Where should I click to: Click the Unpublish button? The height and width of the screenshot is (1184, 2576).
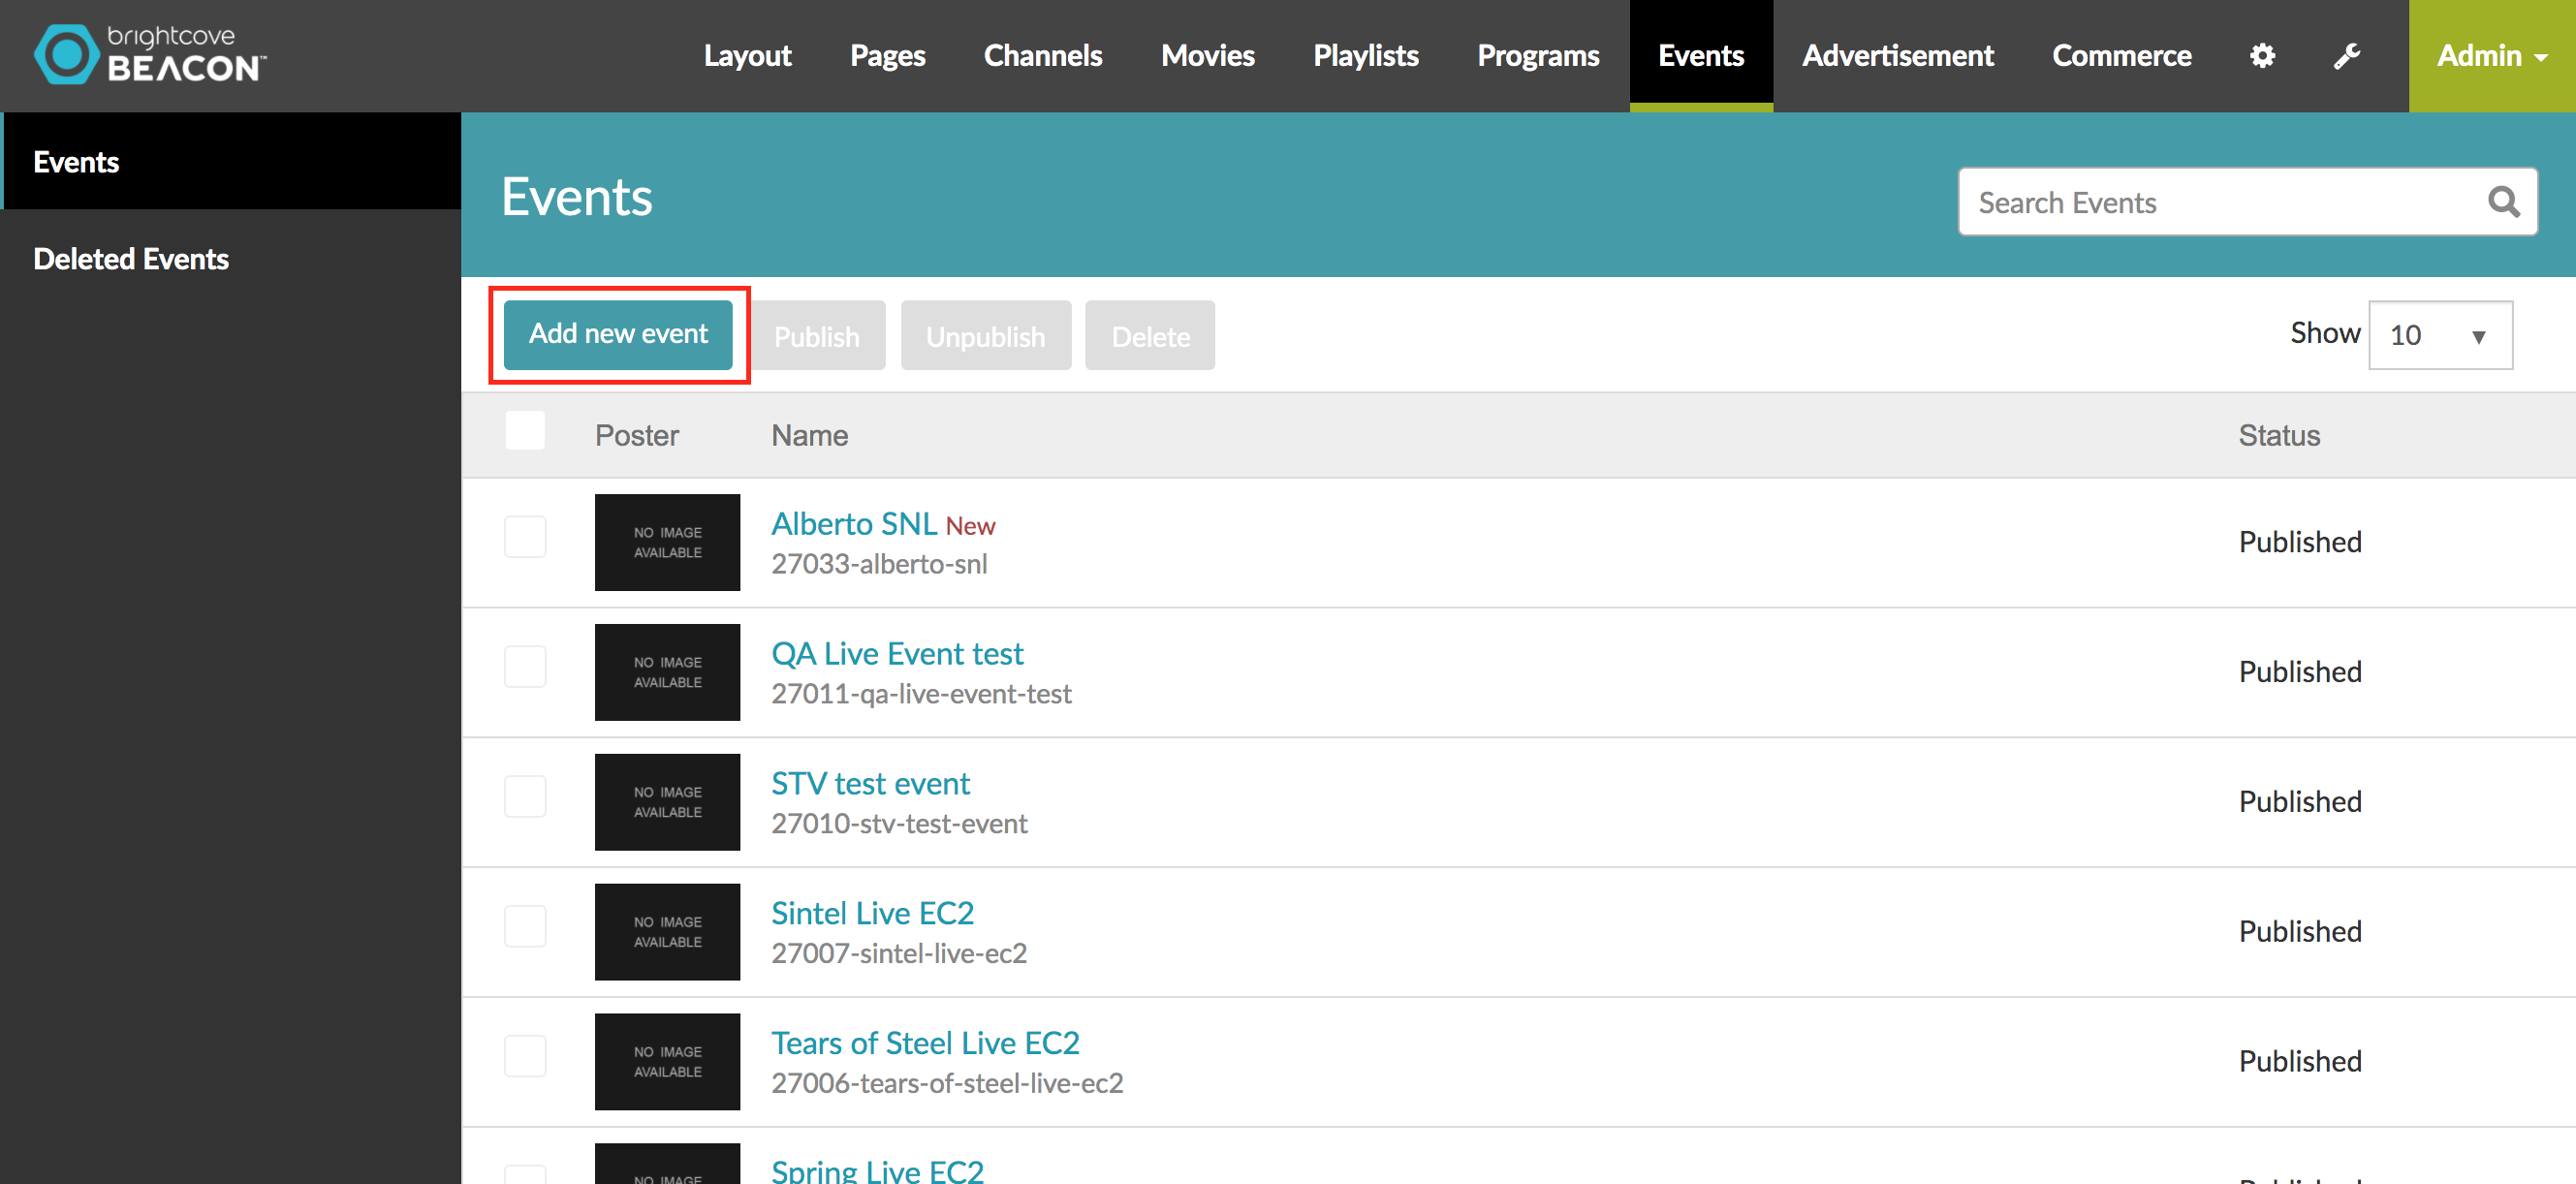click(x=985, y=336)
